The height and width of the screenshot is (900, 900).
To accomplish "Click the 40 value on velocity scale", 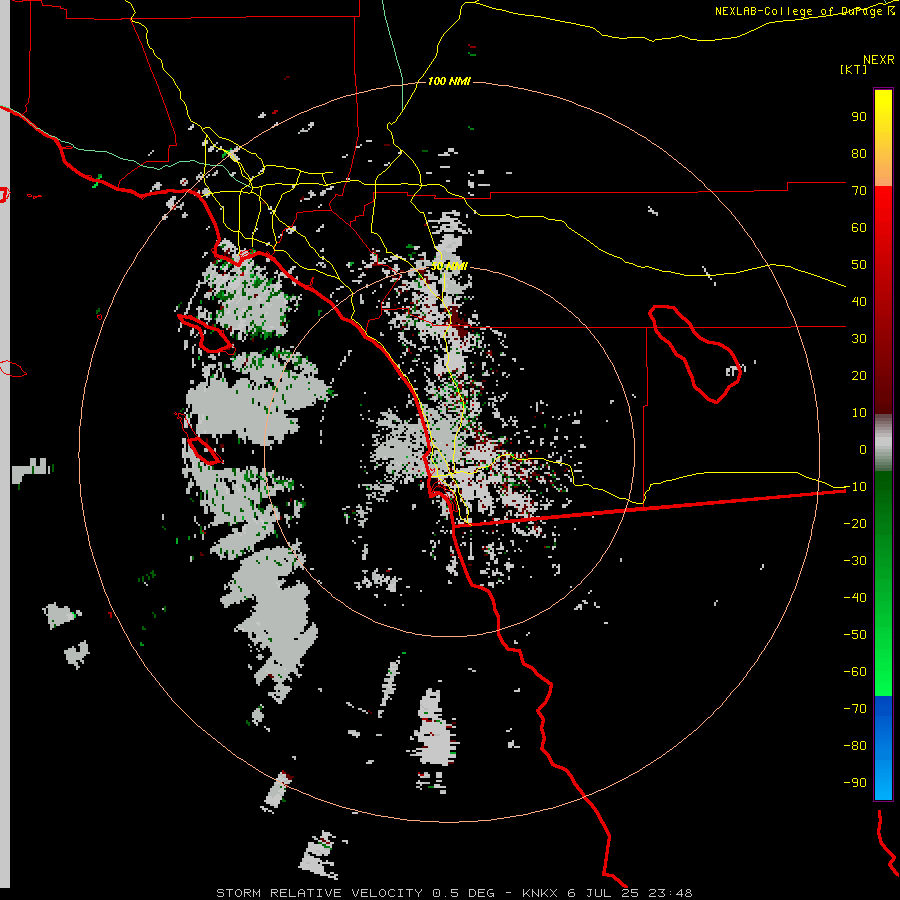I will (859, 302).
